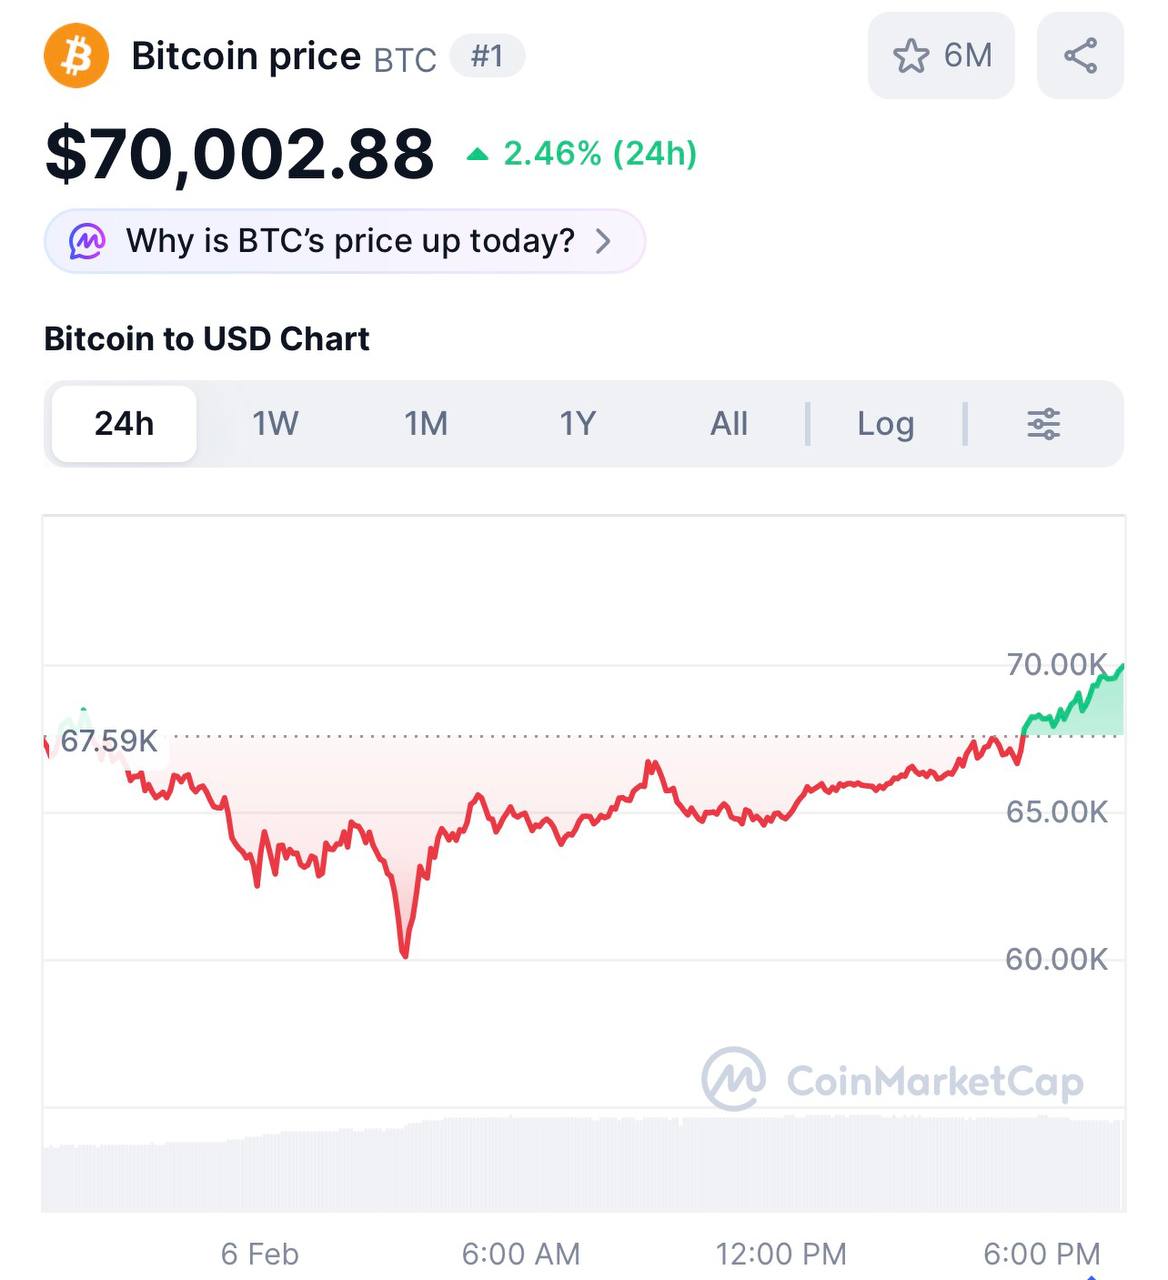Viewport: 1168px width, 1280px height.
Task: Click the #1 rank badge
Action: (x=487, y=56)
